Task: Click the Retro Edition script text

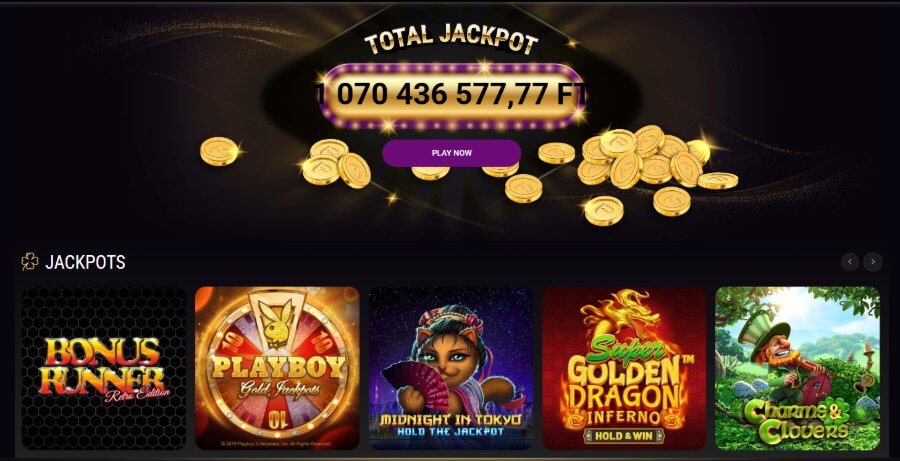Action: [137, 393]
